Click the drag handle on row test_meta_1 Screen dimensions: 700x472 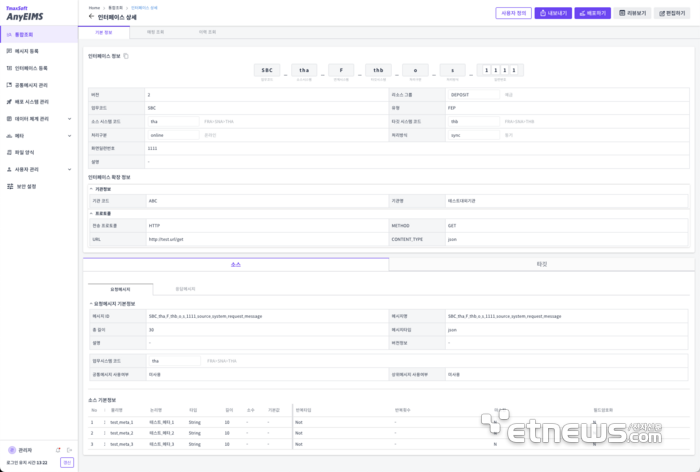coord(104,422)
